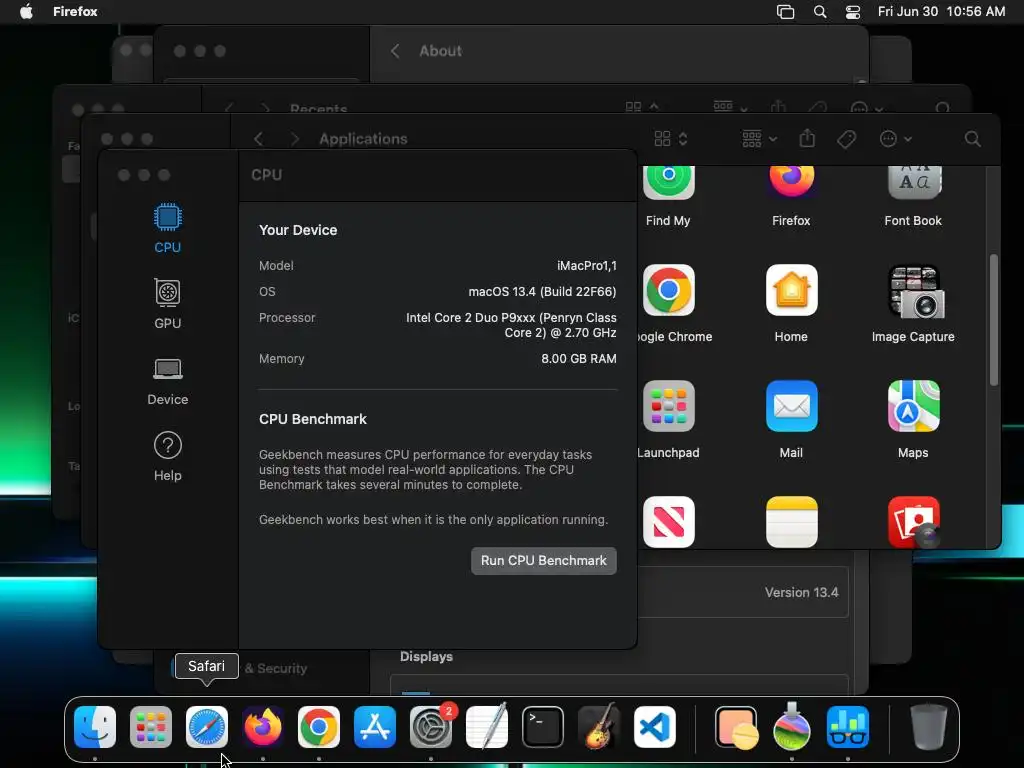Open the News app in Applications
This screenshot has width=1024, height=768.
[x=668, y=522]
